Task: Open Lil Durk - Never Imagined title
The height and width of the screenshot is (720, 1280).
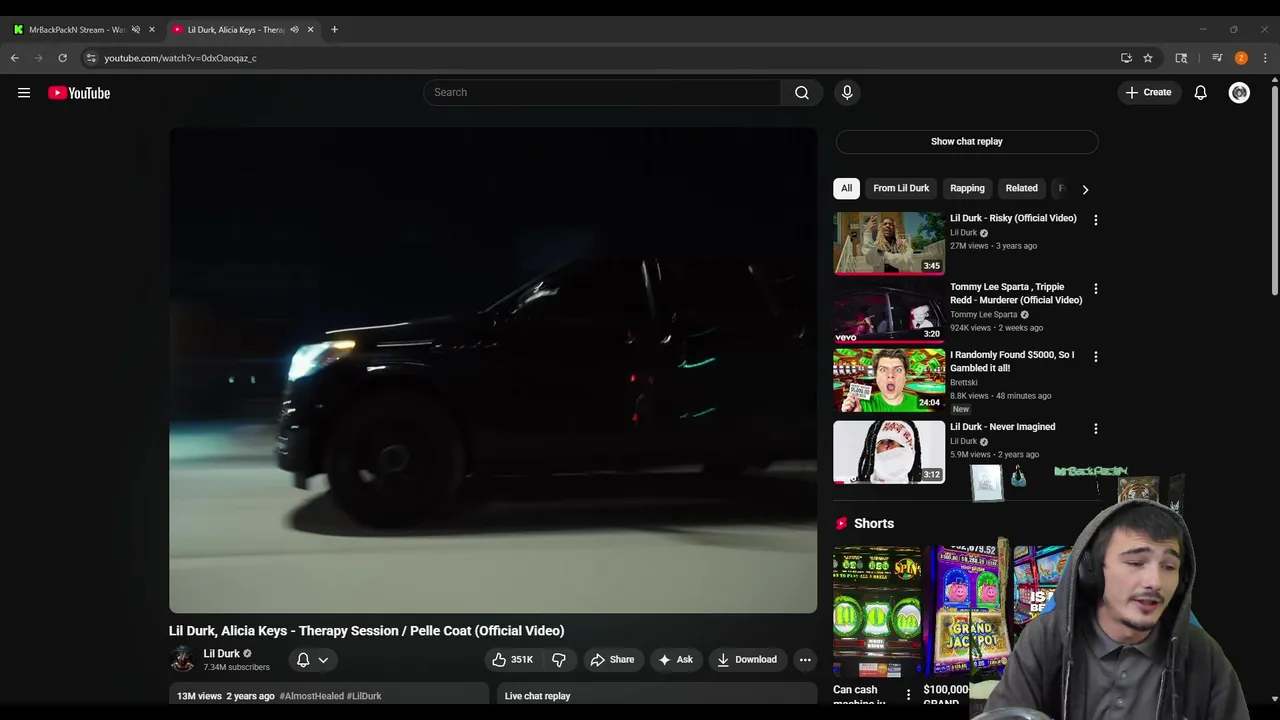Action: point(1002,427)
